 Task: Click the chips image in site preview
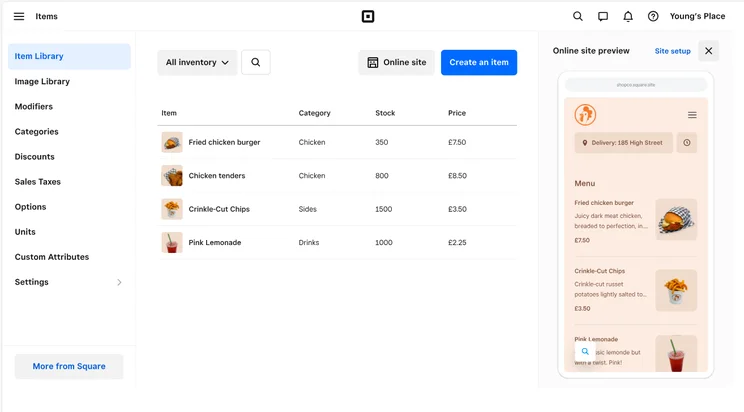point(676,290)
